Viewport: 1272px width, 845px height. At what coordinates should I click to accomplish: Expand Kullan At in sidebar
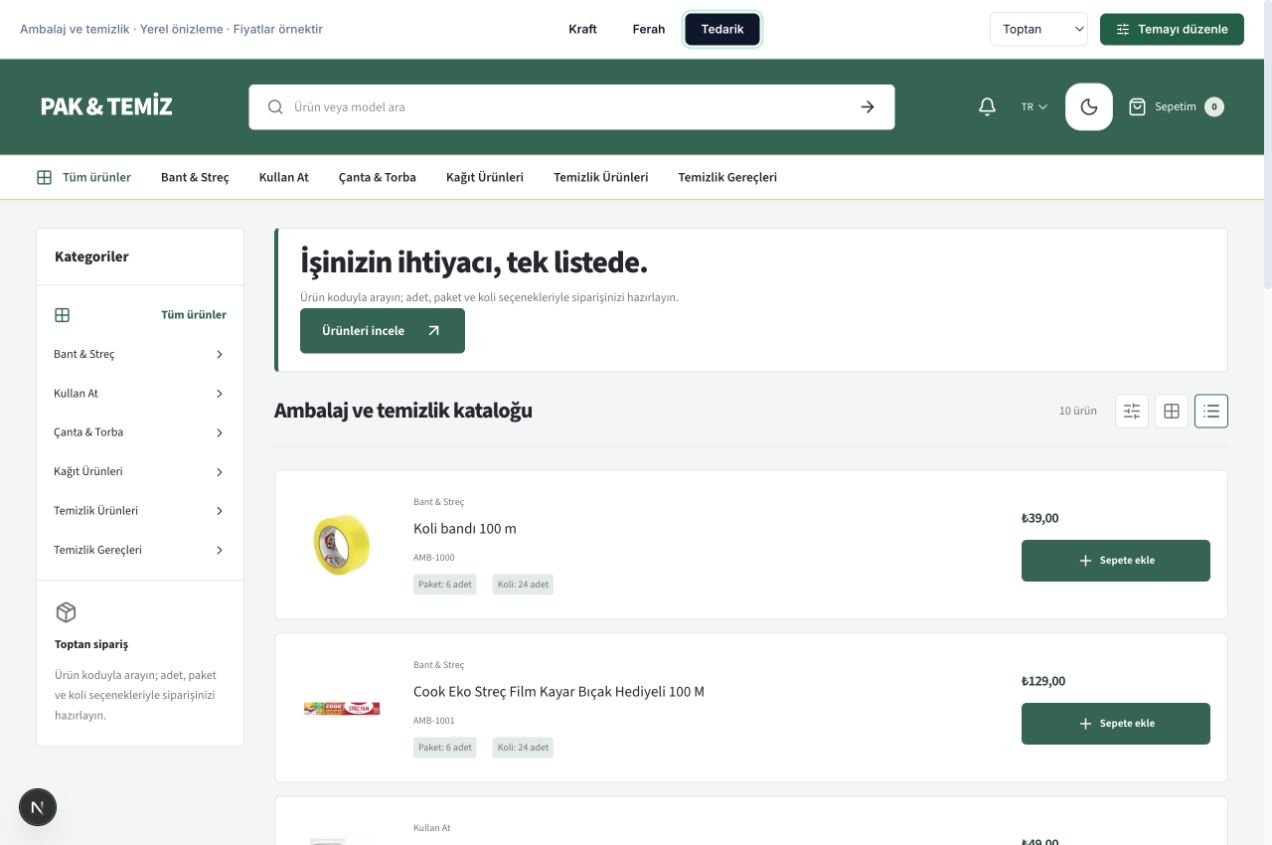[140, 393]
